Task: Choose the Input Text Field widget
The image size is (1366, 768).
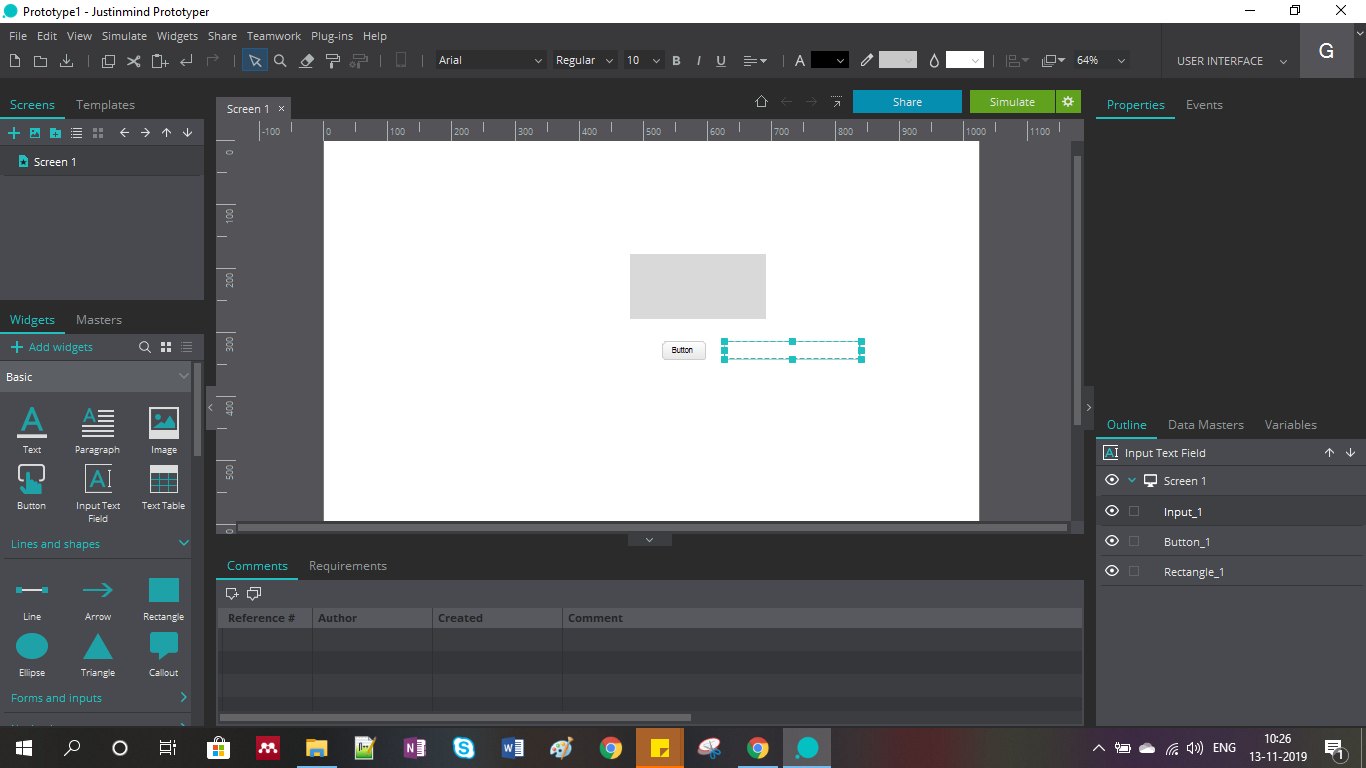Action: click(98, 480)
